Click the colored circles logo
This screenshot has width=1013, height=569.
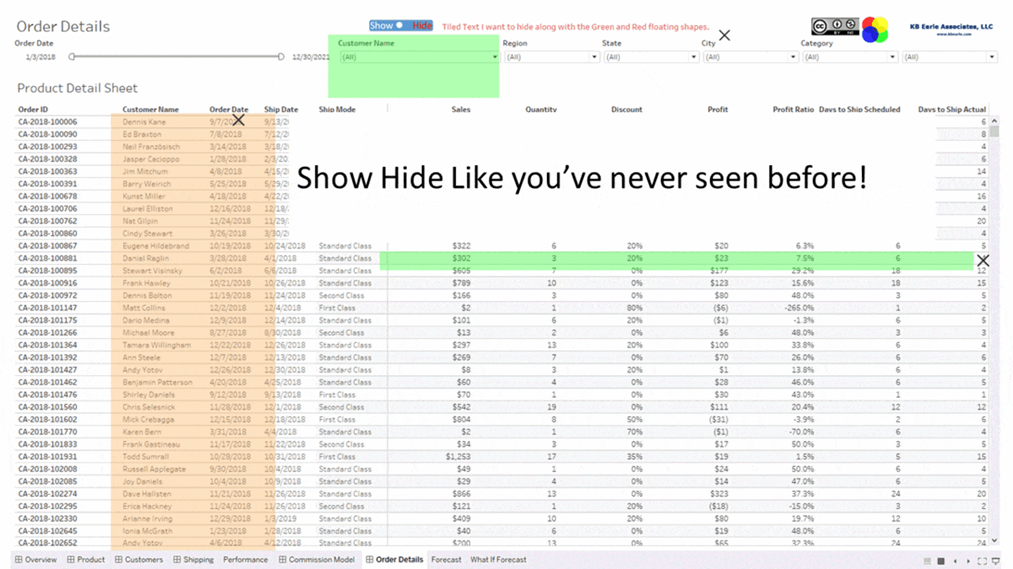(875, 30)
